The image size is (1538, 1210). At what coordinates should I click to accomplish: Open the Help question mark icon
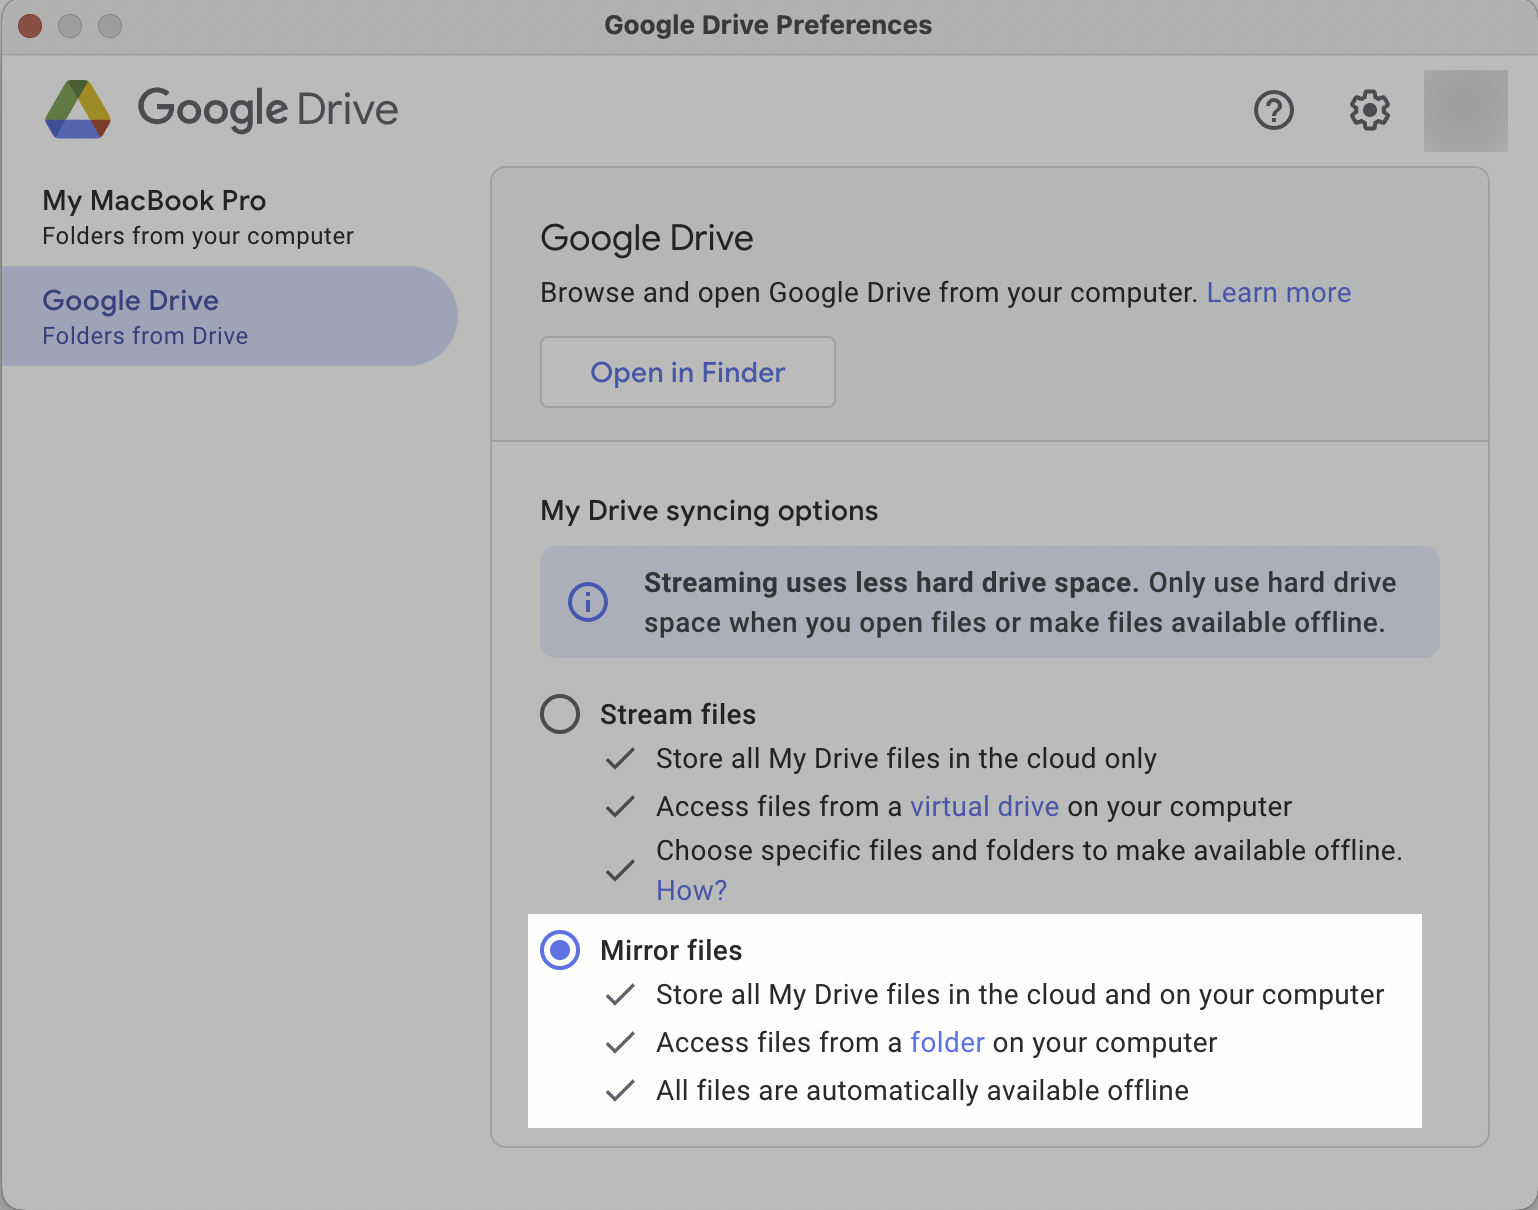tap(1273, 110)
